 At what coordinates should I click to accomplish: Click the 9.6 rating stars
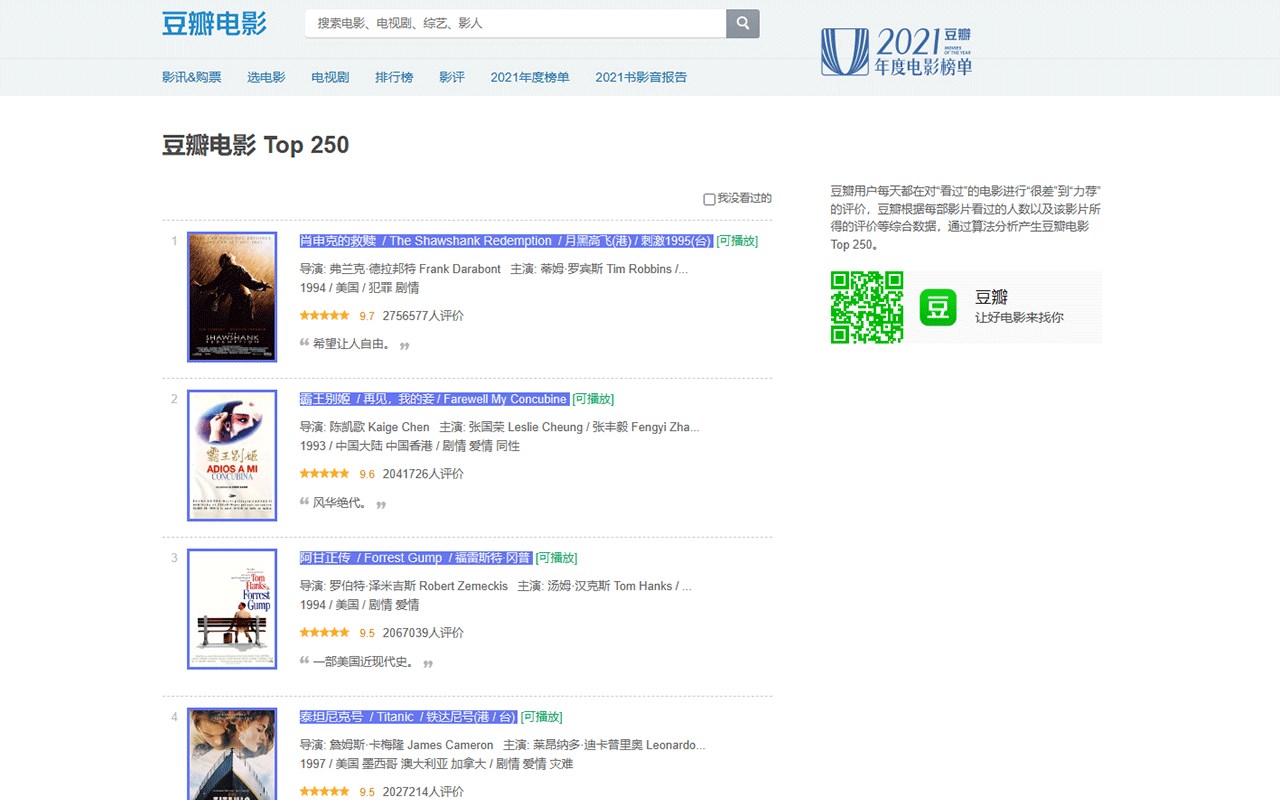click(325, 474)
